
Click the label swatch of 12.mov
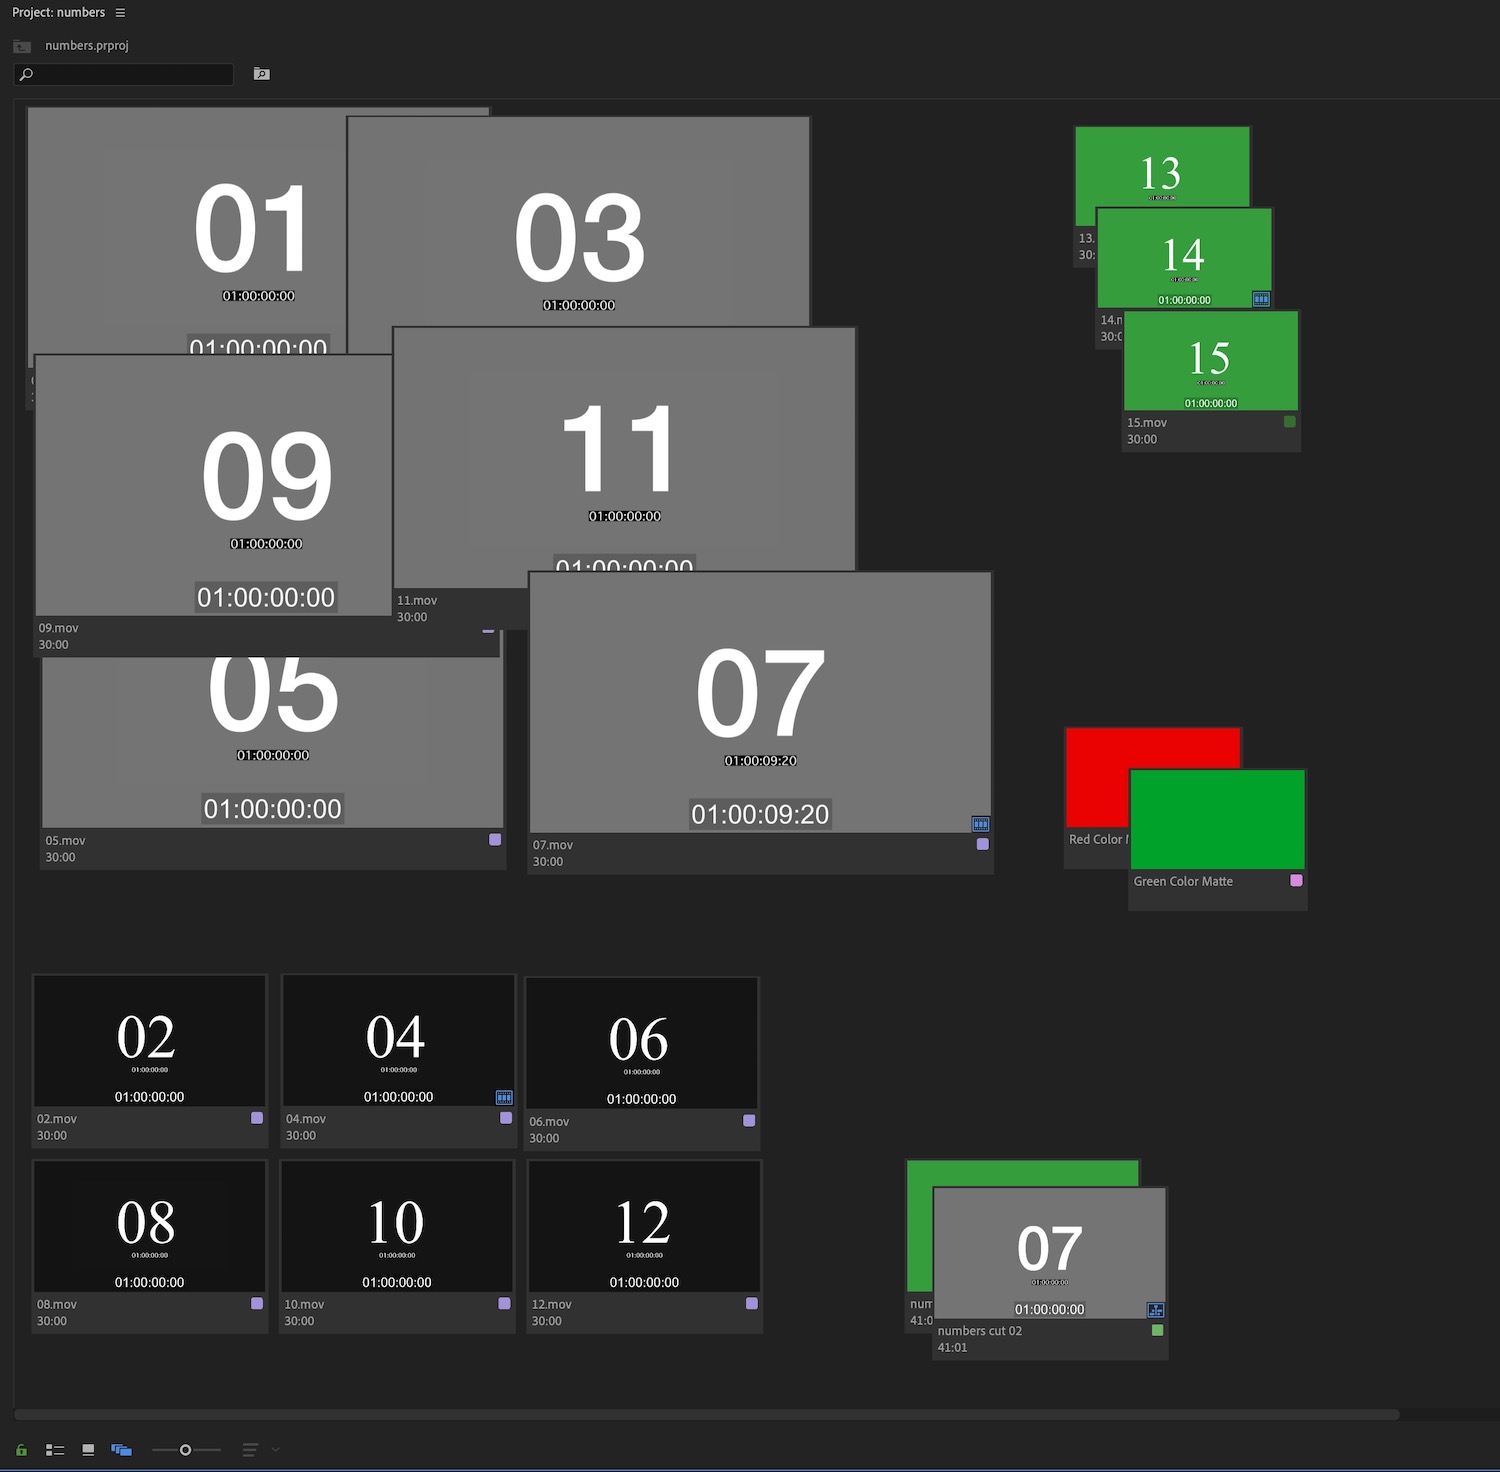[752, 1304]
